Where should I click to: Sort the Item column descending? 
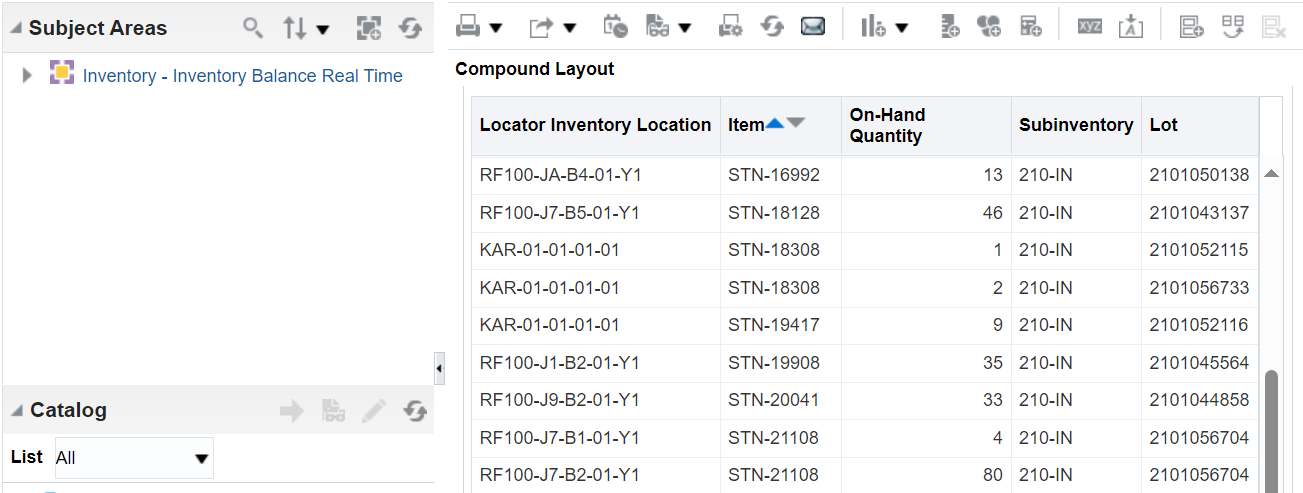795,123
